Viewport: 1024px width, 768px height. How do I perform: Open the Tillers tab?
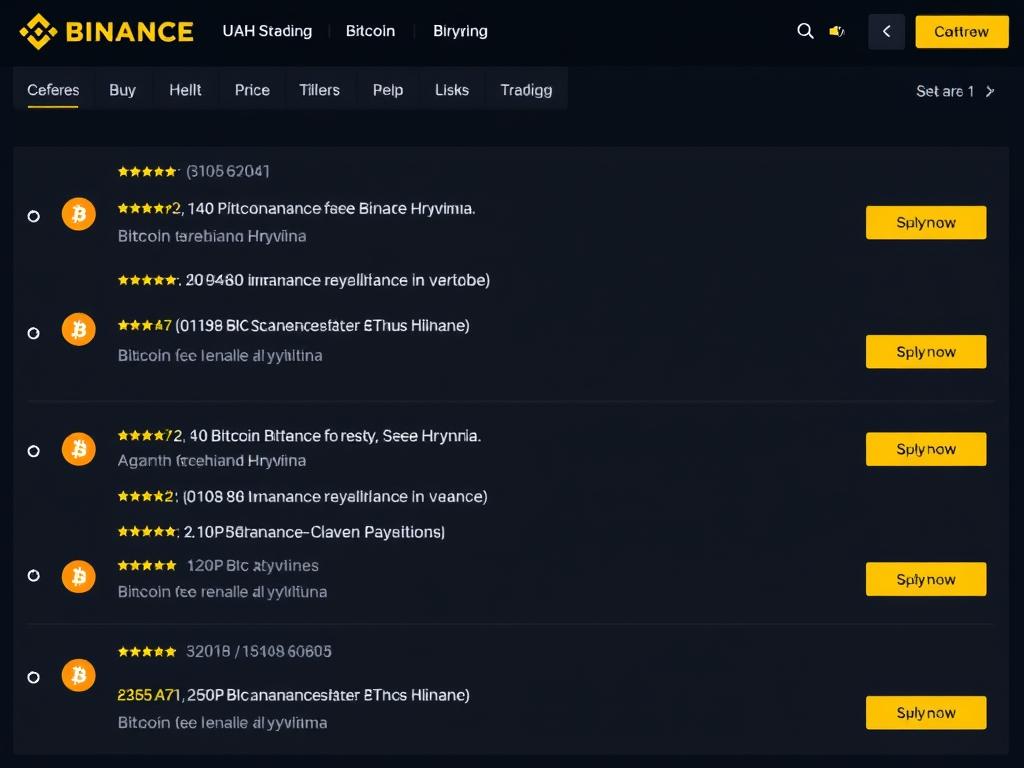pos(319,90)
